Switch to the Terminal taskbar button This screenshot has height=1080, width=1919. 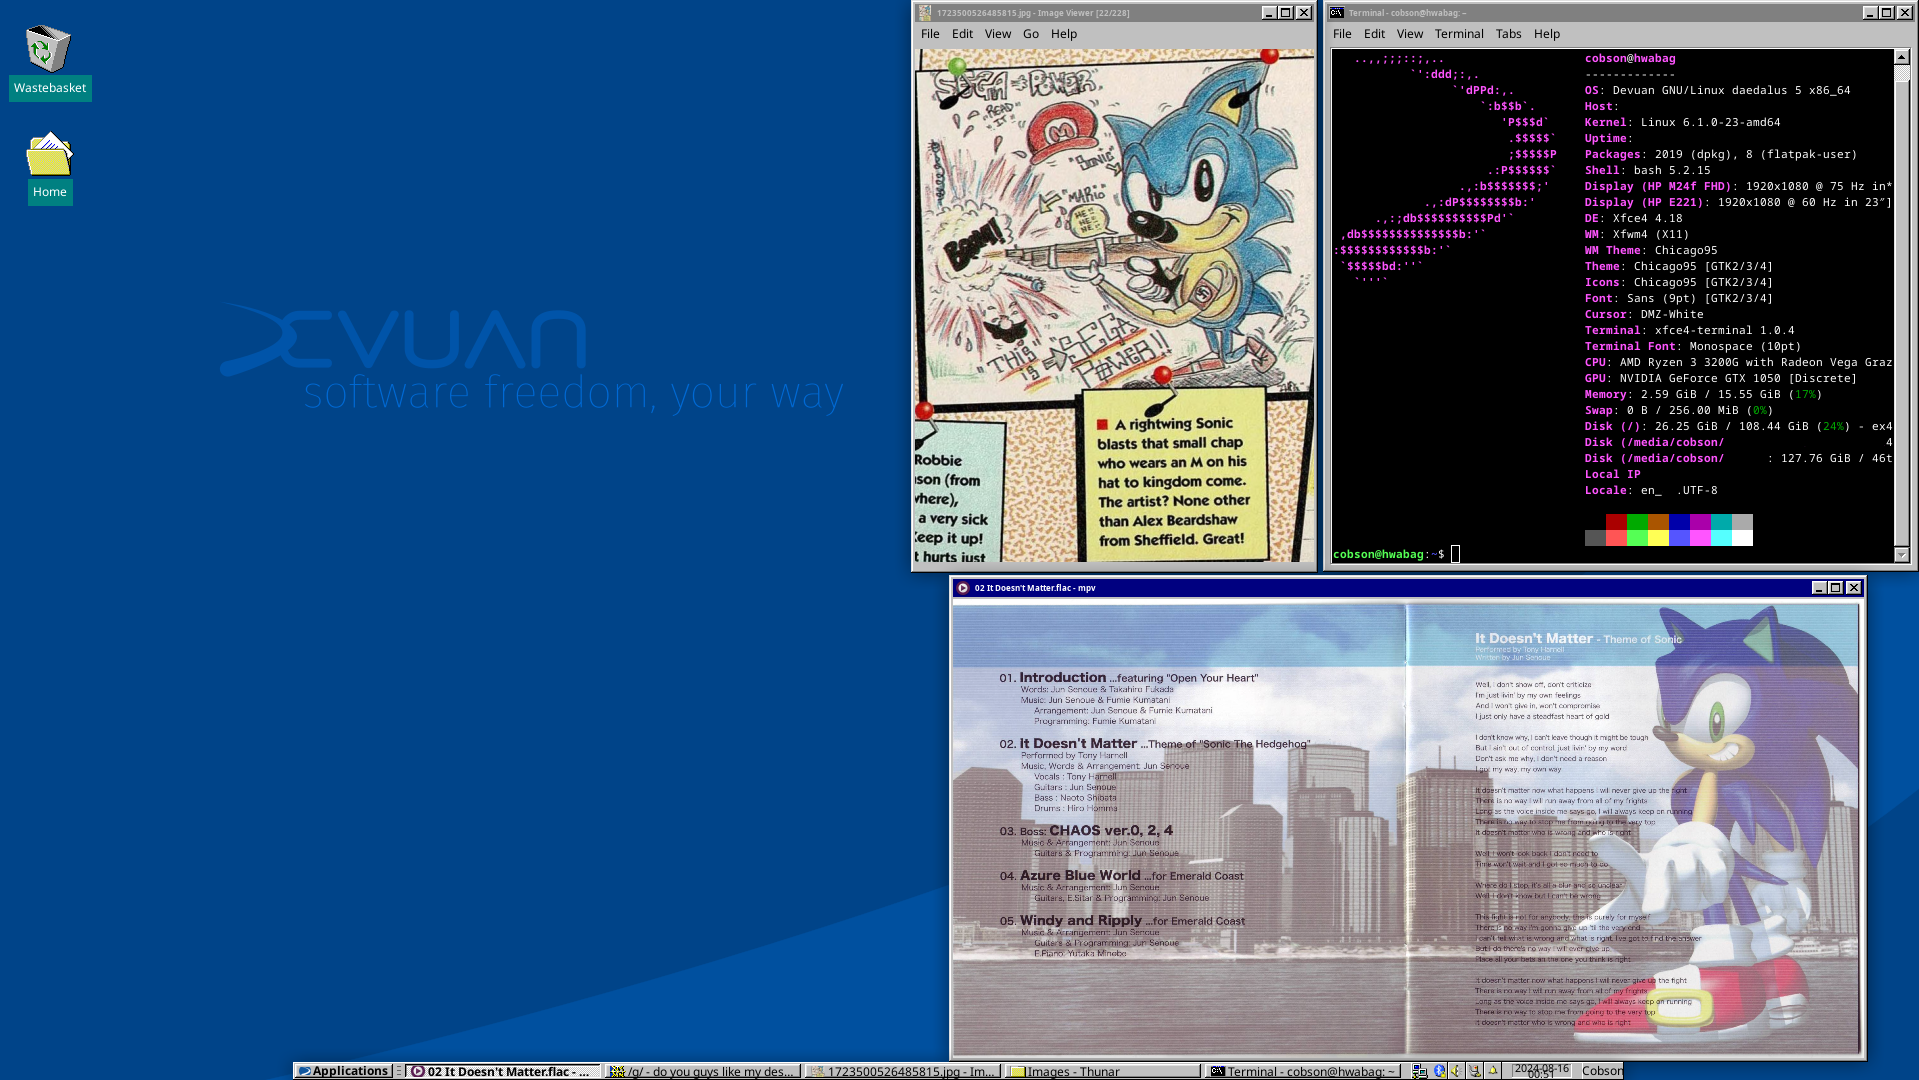coord(1303,1071)
